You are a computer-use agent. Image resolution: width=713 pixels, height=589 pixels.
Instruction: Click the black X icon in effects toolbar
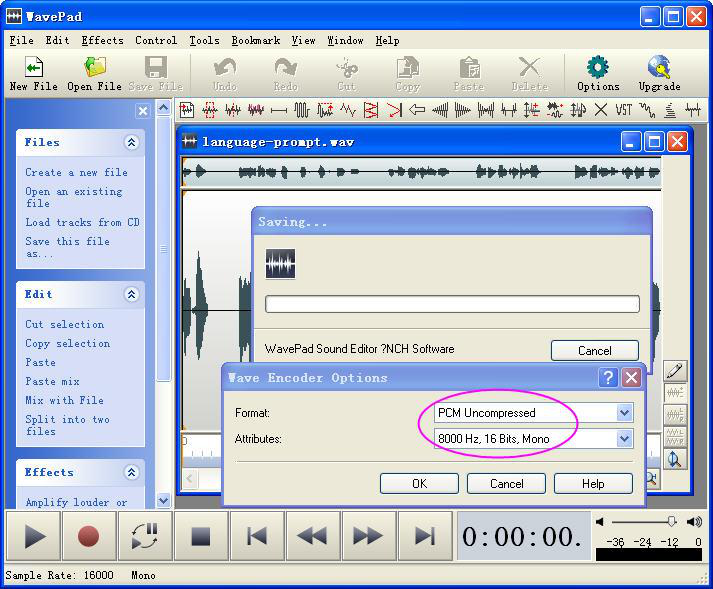point(601,110)
